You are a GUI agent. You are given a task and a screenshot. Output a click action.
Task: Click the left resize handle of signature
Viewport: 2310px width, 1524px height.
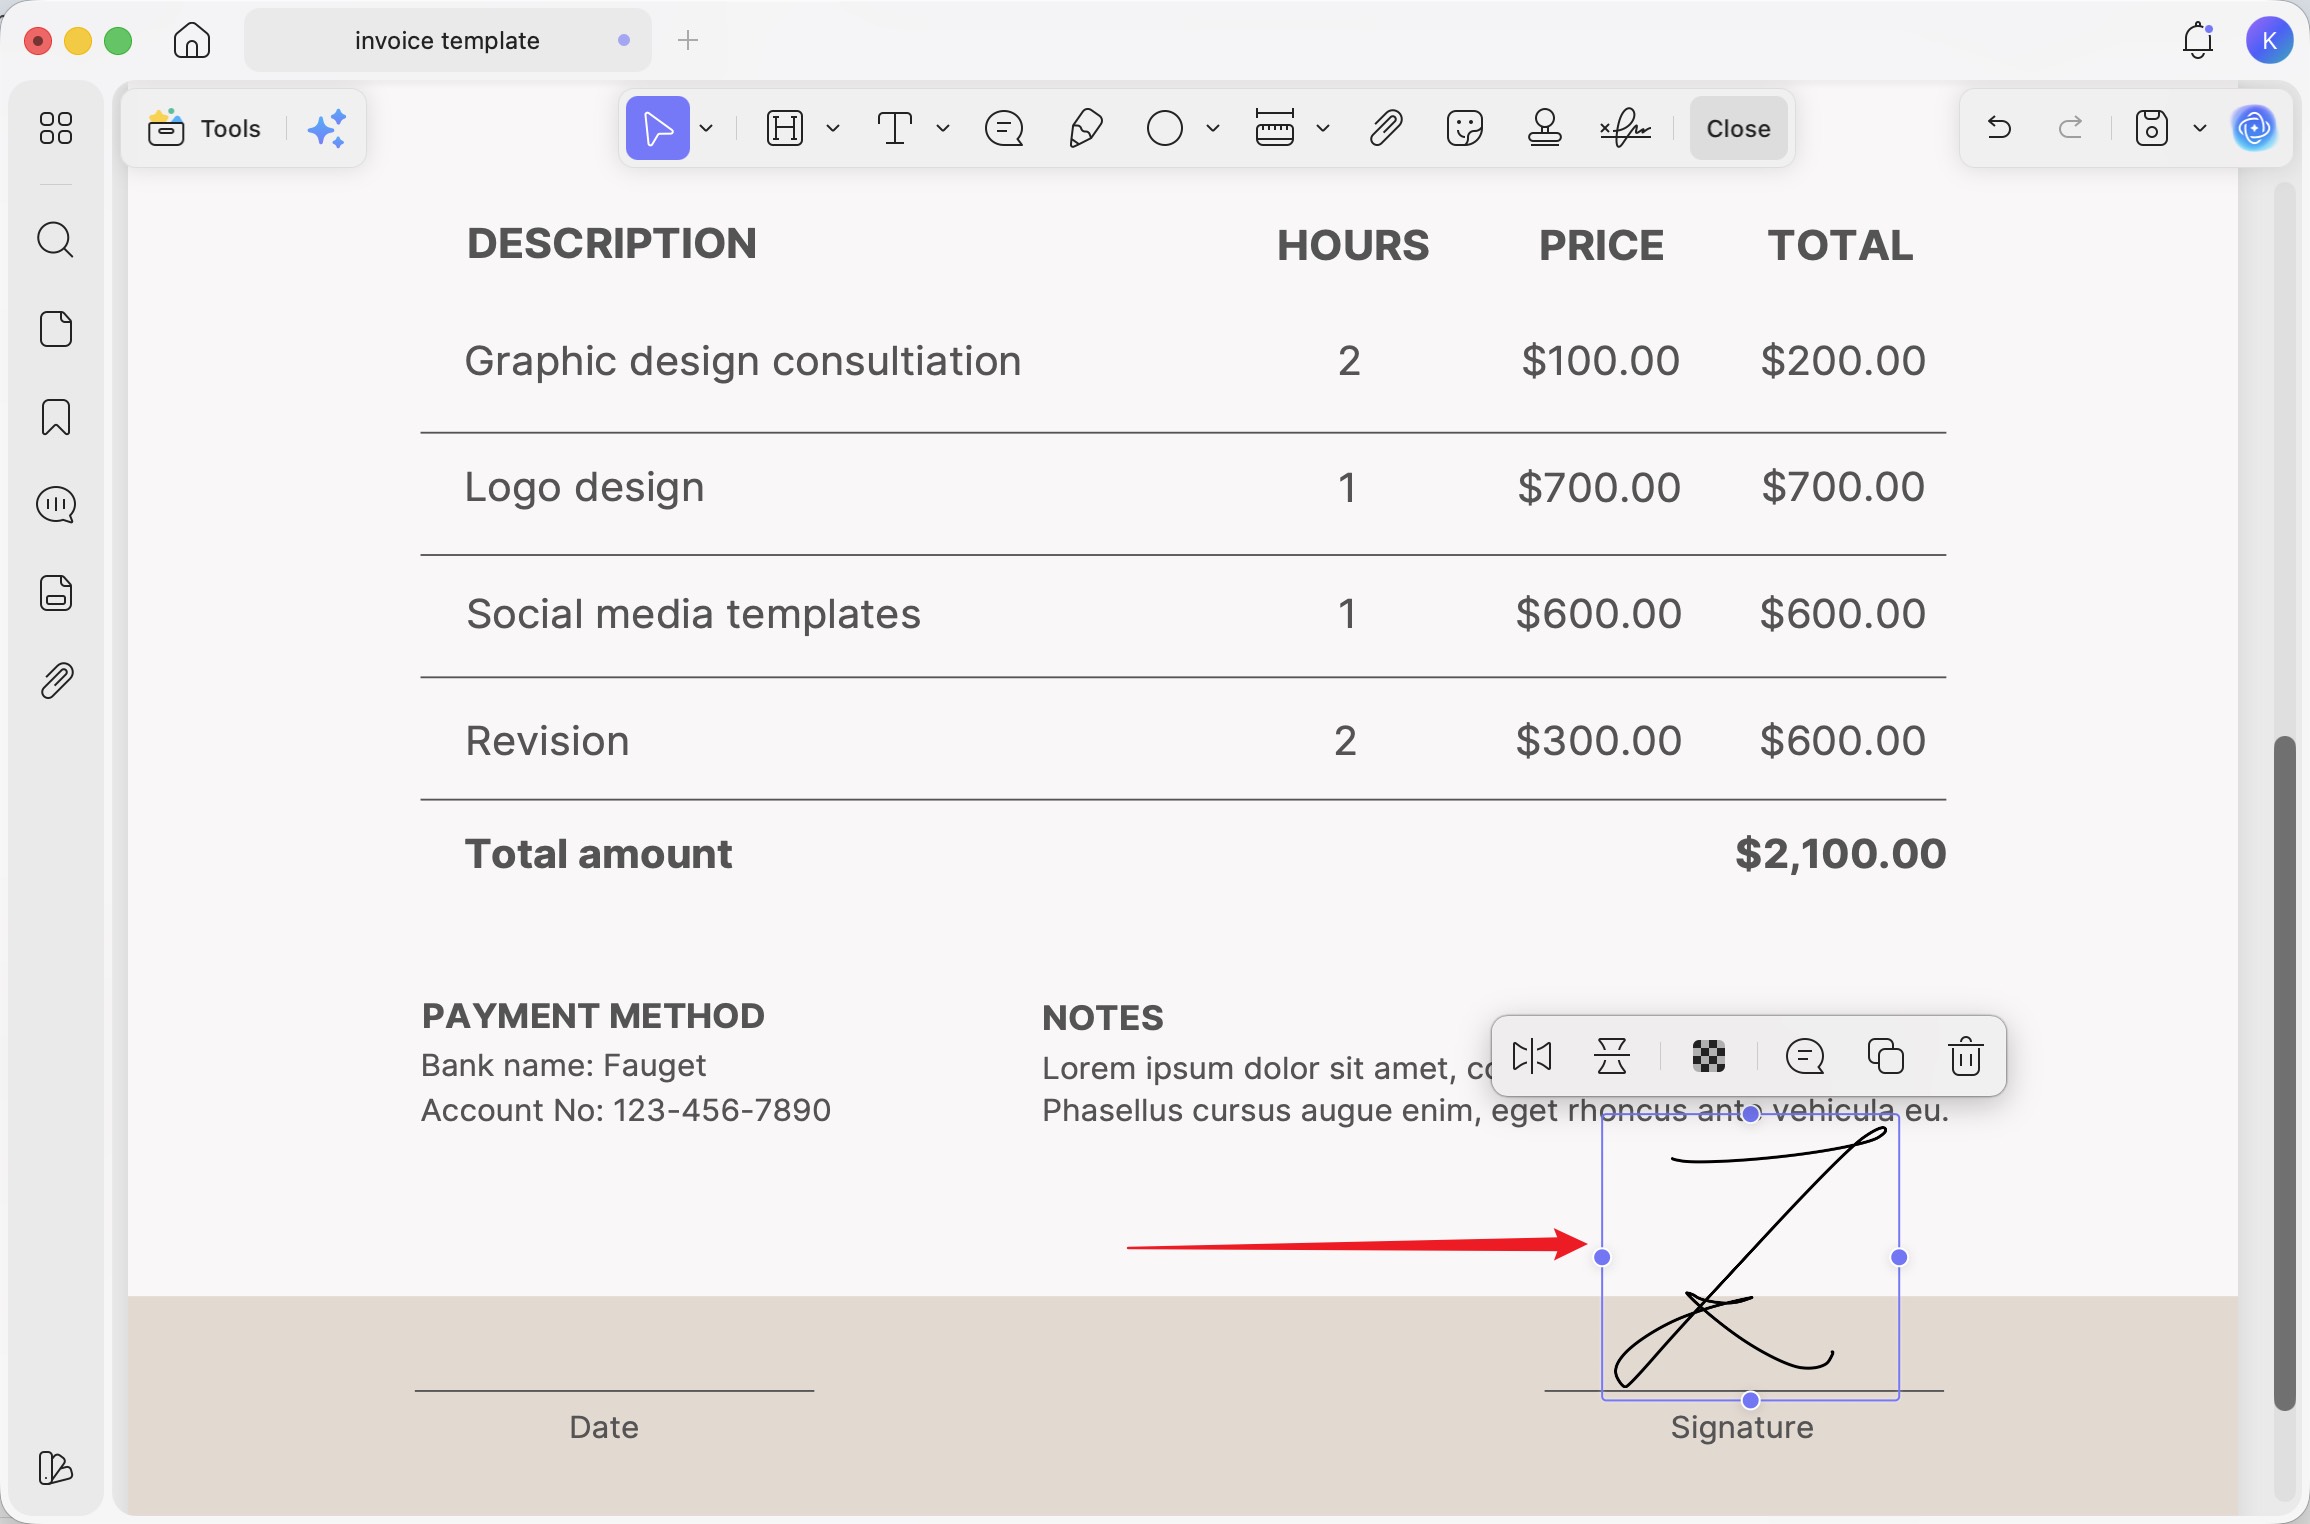(1602, 1257)
